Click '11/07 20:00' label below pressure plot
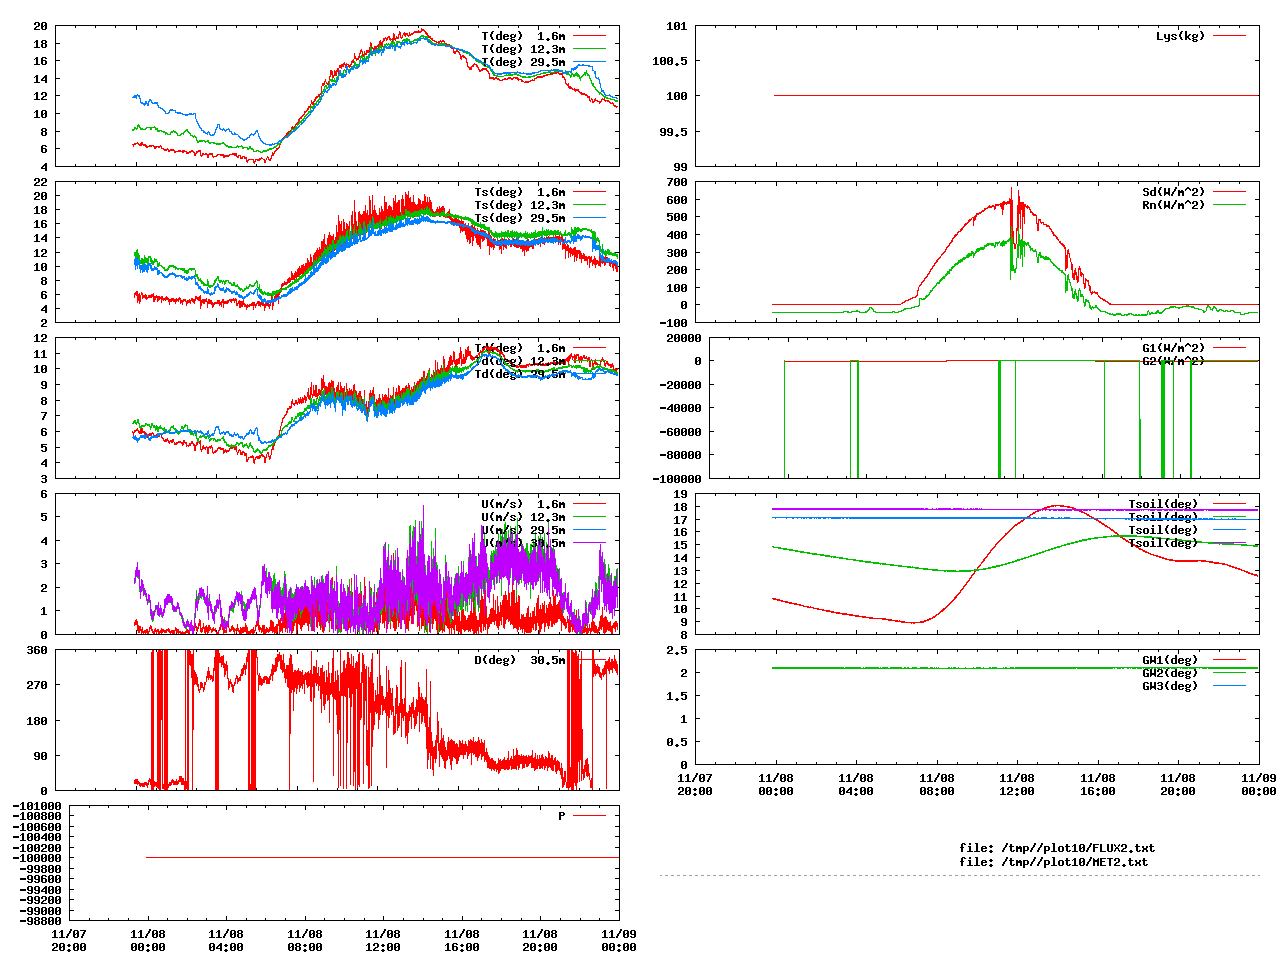 coord(69,941)
